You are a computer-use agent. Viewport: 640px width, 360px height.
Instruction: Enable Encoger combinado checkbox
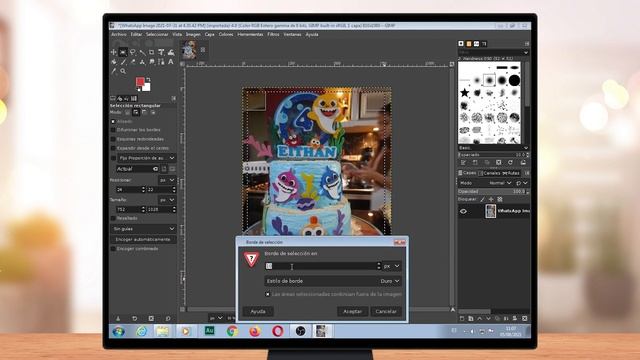113,249
